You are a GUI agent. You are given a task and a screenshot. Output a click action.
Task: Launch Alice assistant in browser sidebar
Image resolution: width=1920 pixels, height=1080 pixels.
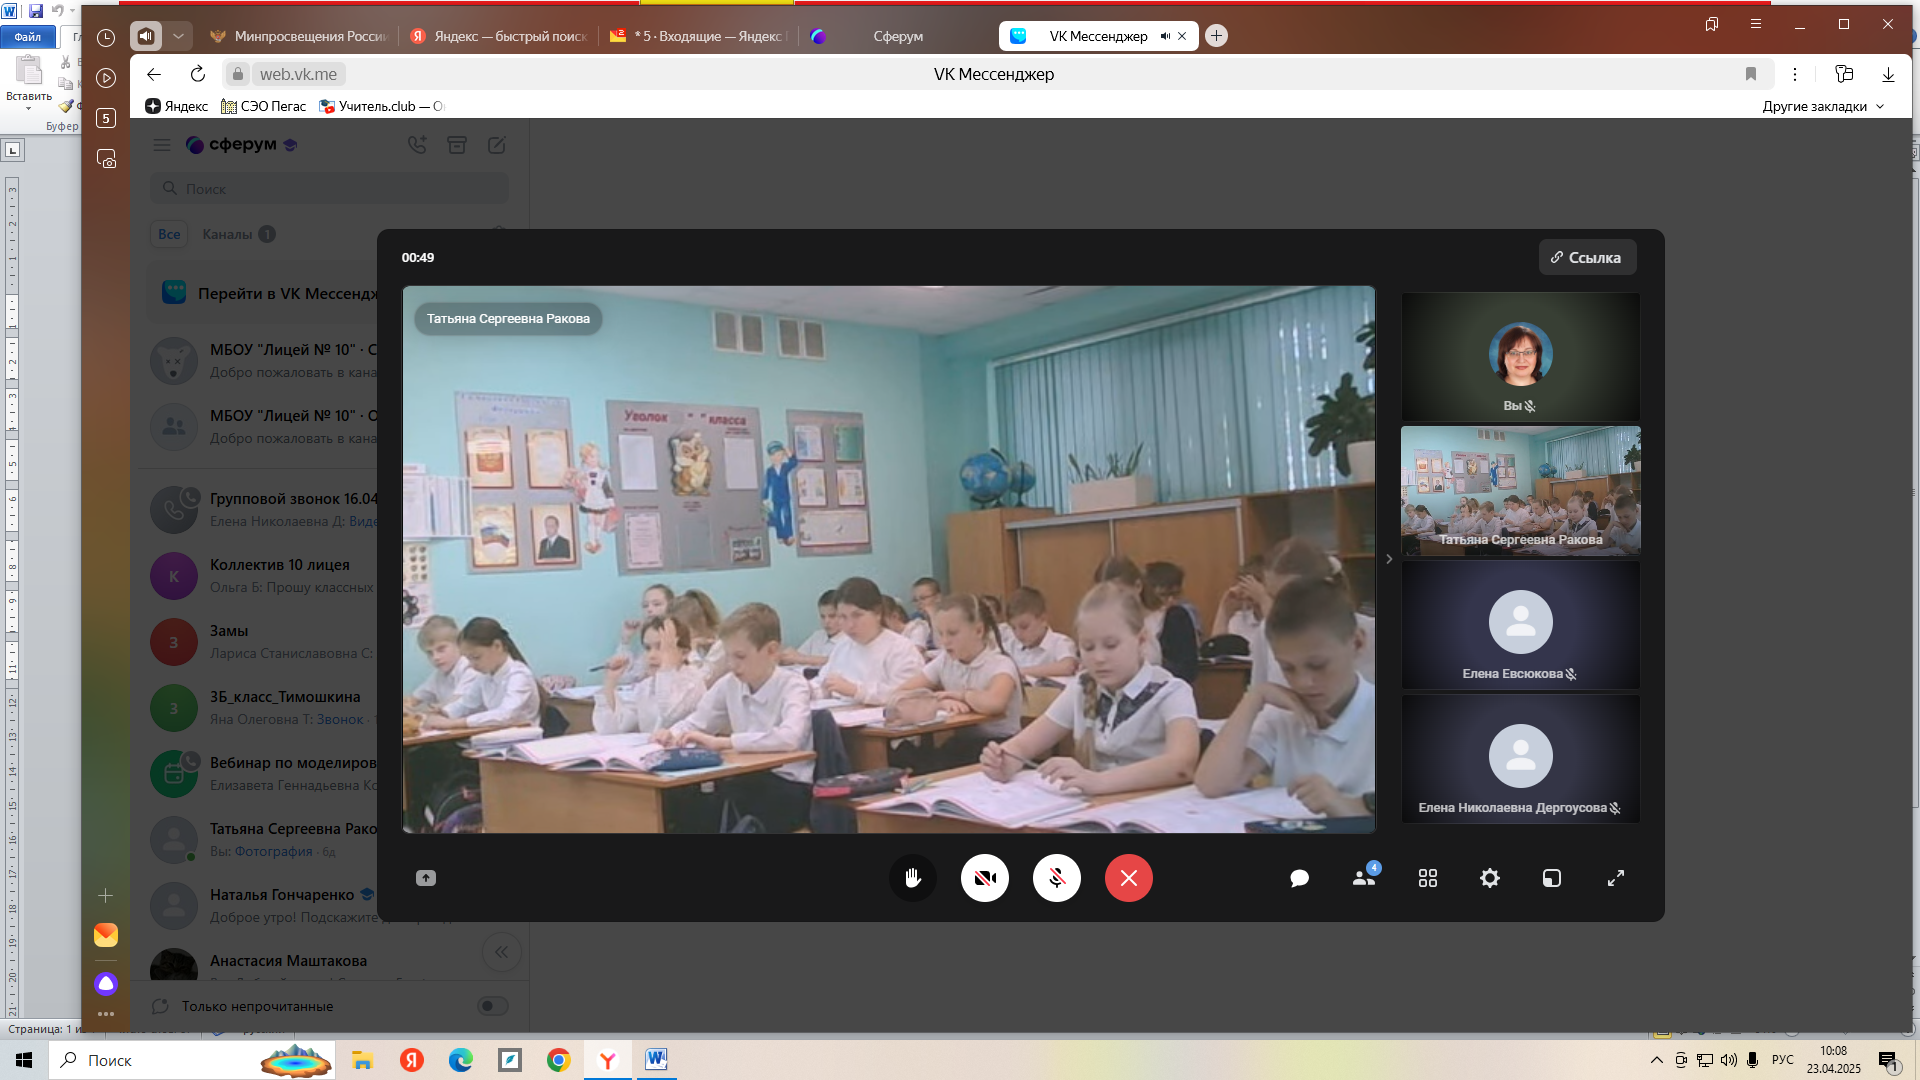106,984
